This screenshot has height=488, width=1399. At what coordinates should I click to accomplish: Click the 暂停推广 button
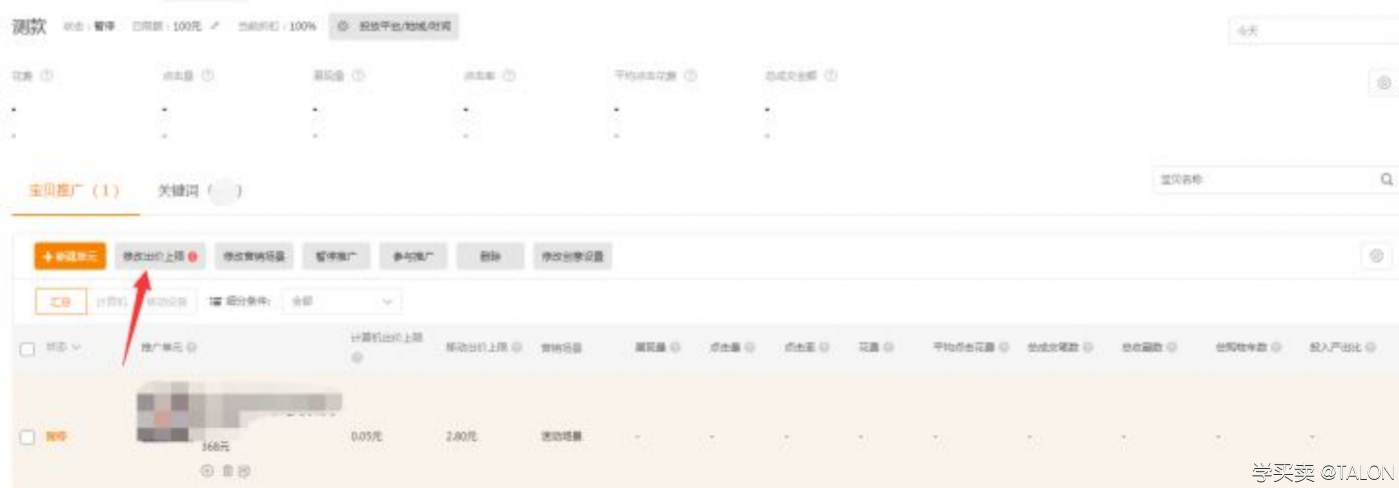tap(336, 257)
